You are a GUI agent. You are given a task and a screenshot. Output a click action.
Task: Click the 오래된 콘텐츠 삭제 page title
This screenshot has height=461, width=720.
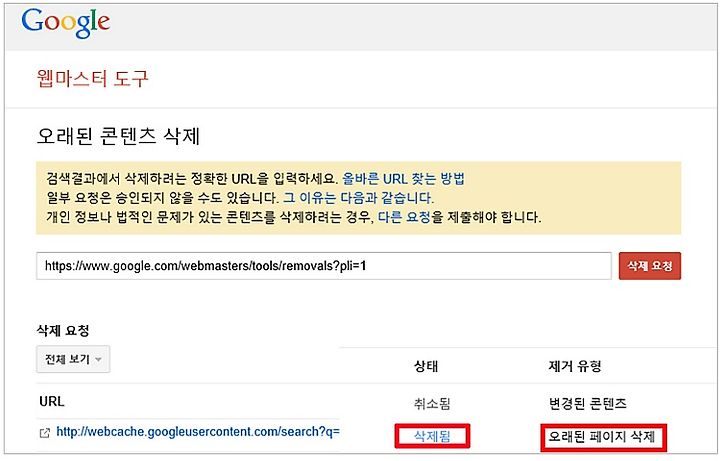(x=118, y=136)
